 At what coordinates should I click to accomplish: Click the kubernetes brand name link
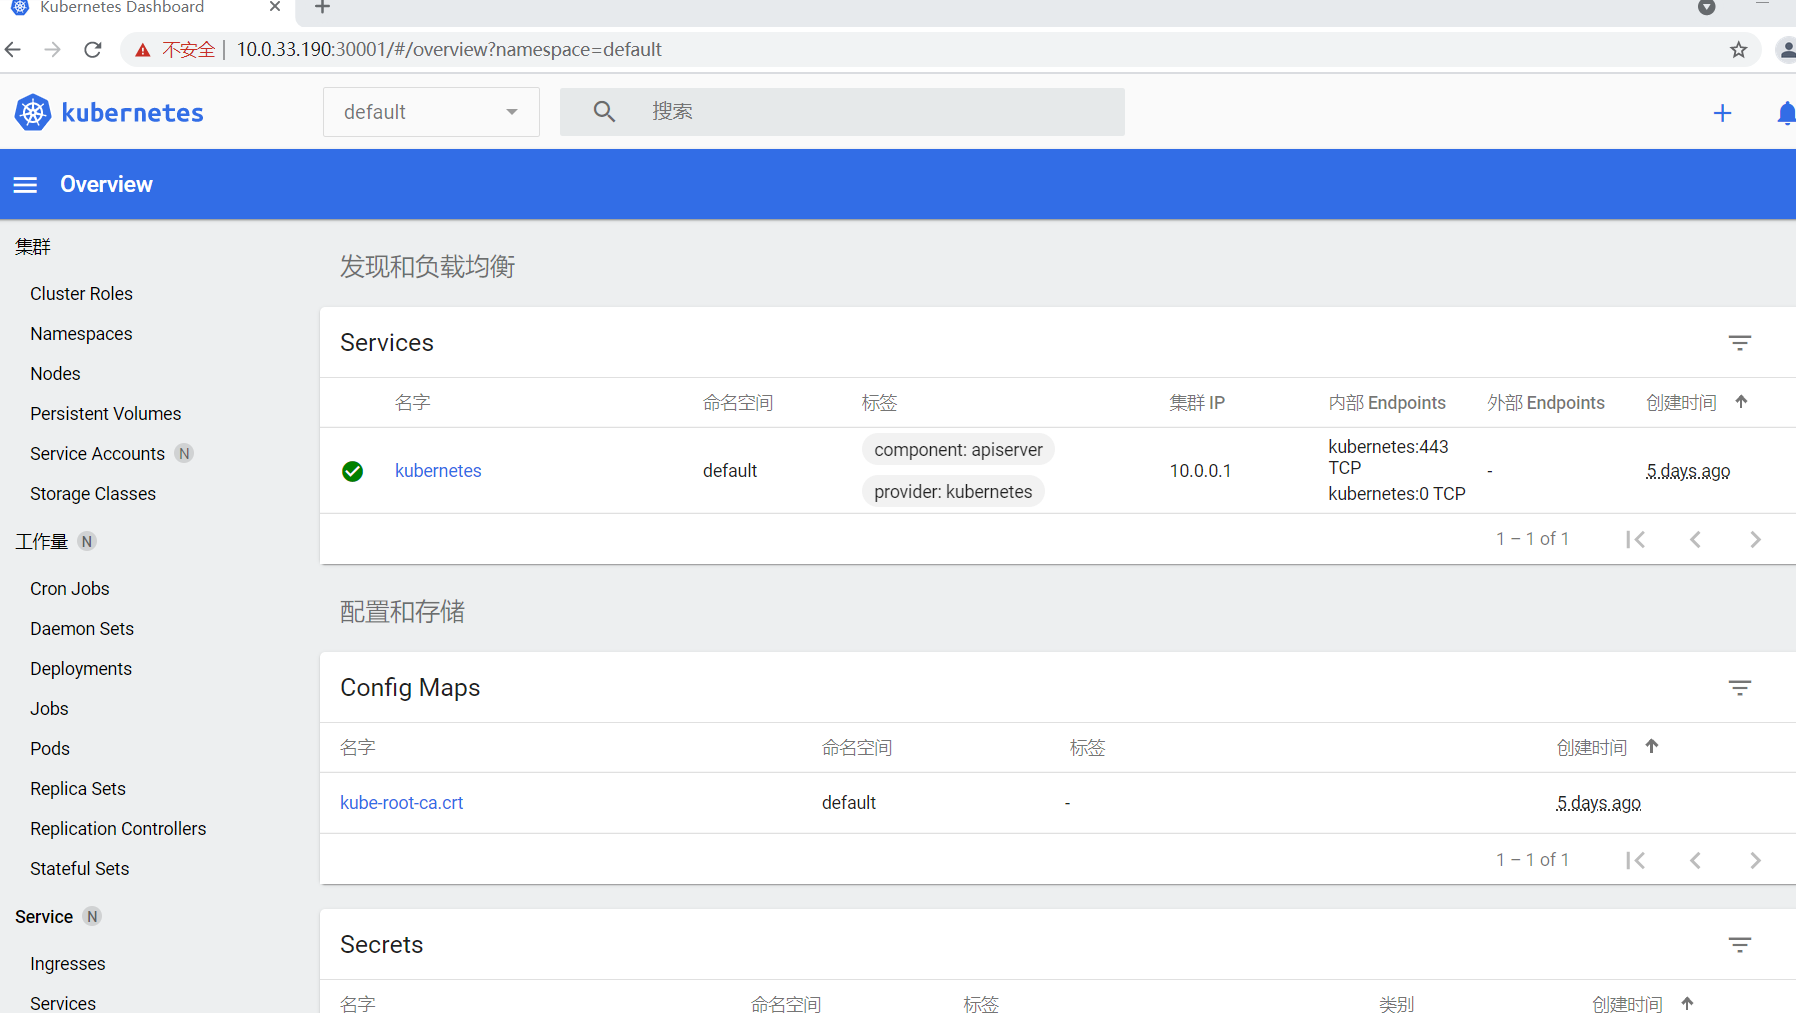[x=133, y=113]
